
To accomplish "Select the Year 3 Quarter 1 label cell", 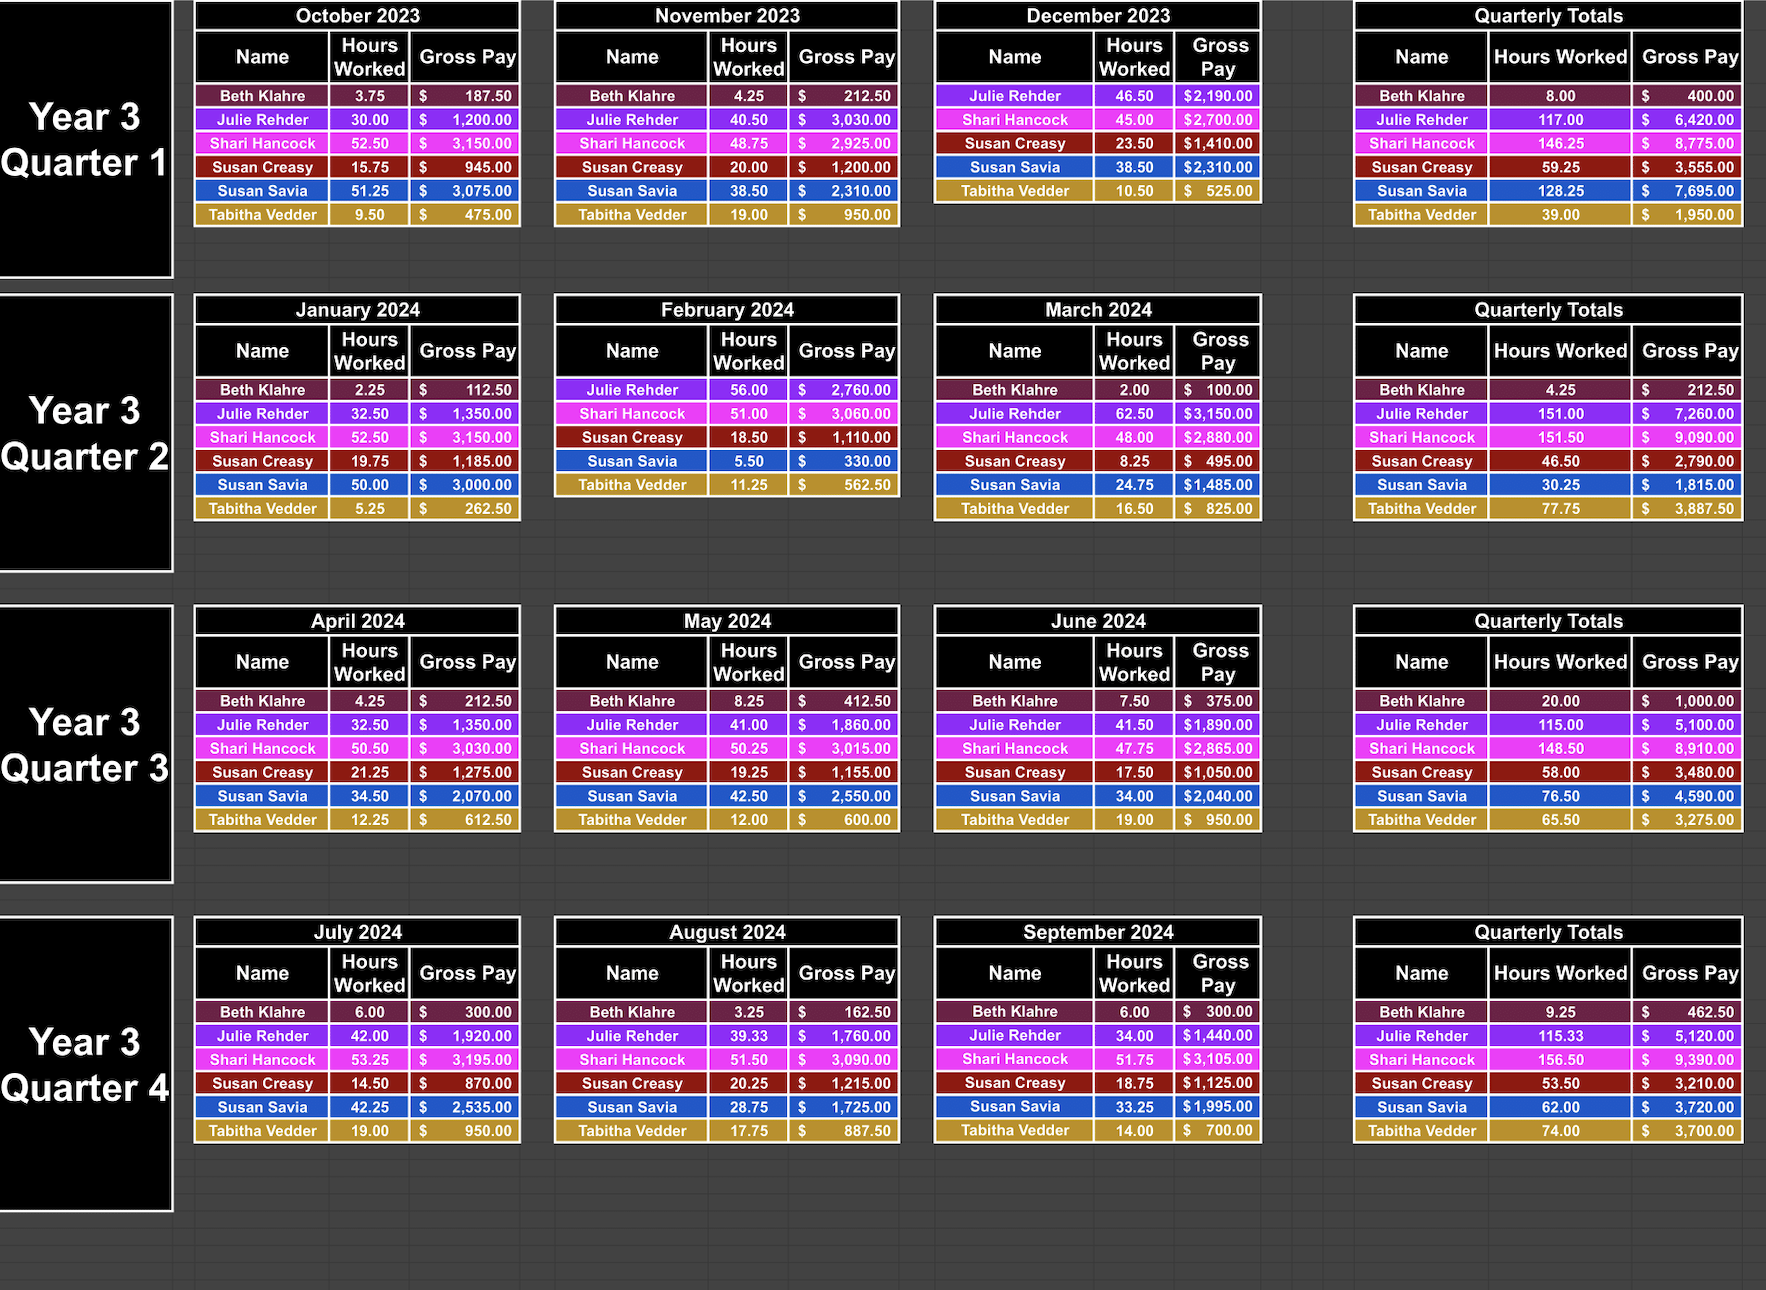I will click(x=85, y=139).
